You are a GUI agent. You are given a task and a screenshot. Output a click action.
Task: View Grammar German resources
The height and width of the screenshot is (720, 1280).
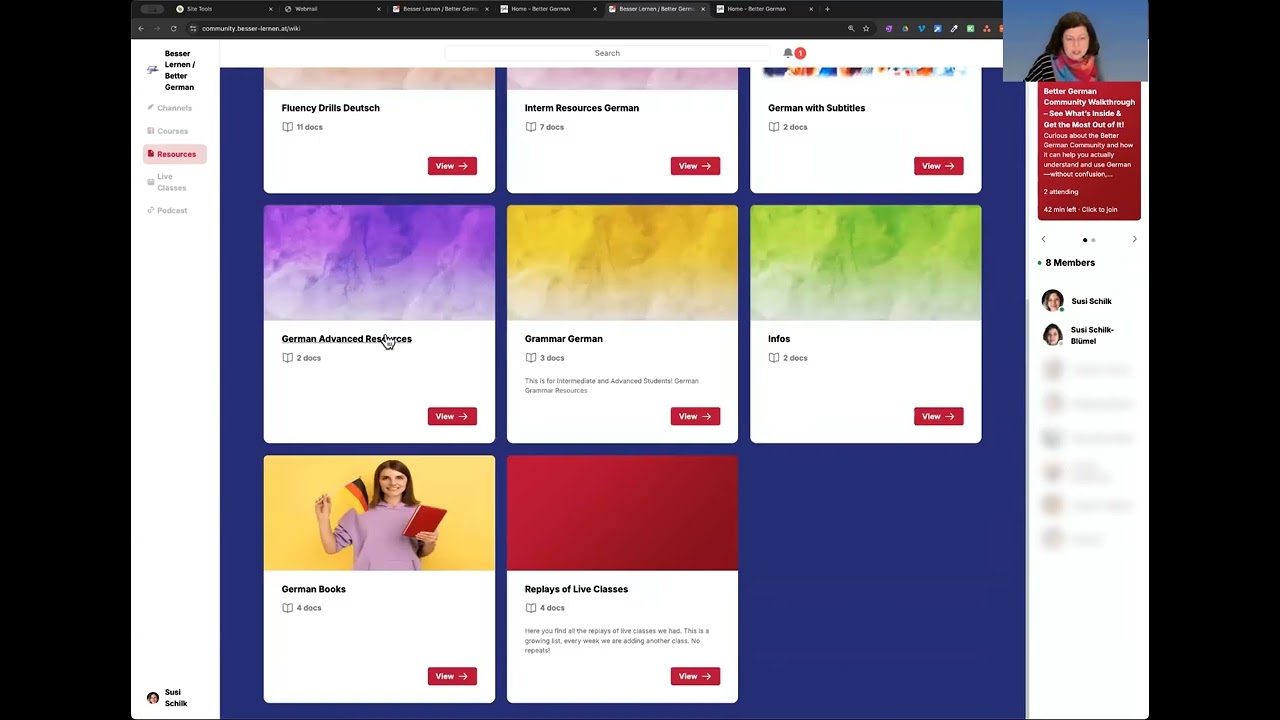coord(695,416)
